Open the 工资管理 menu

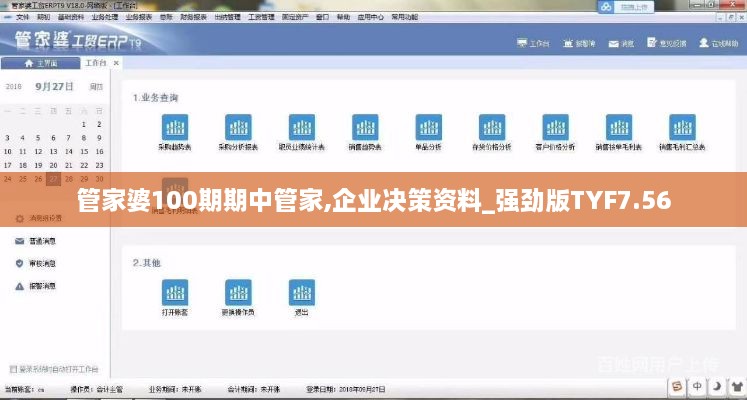pos(261,17)
